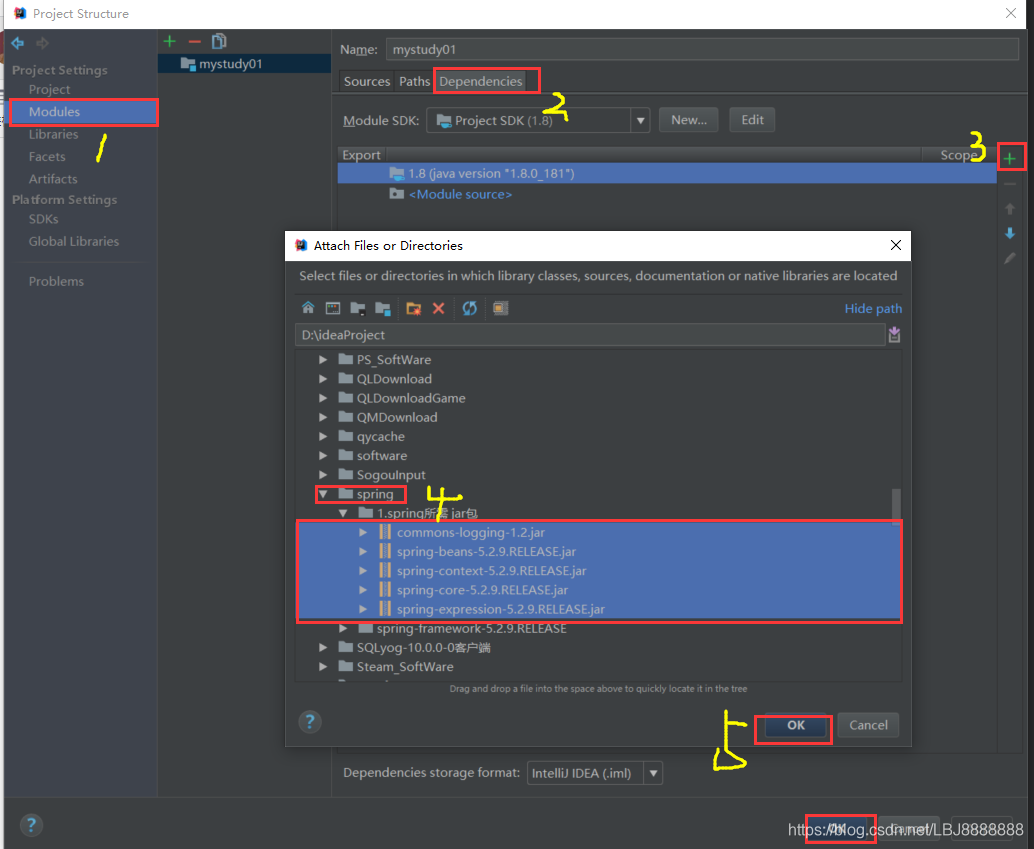Click the remove dependency minus icon on right

pyautogui.click(x=1010, y=185)
